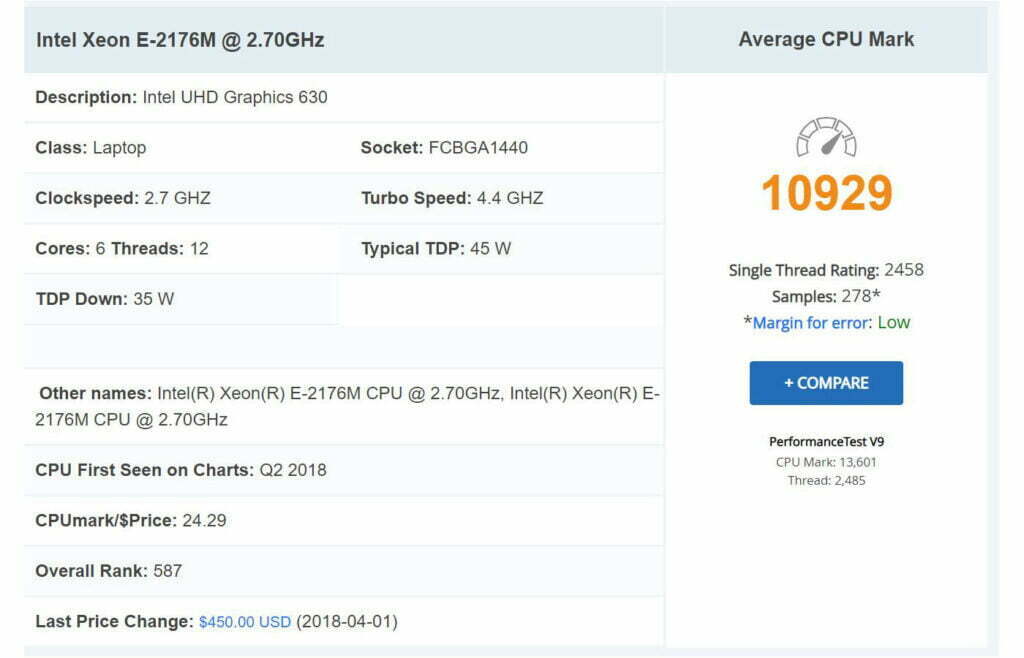
Task: Click the Last Price Change label
Action: (x=114, y=621)
